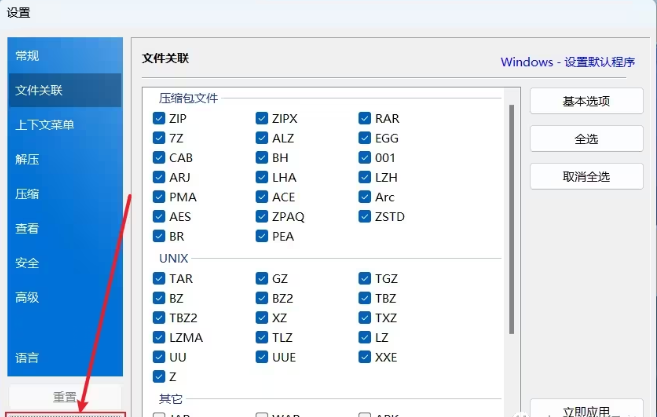Open the 上下文菜单 settings page
The image size is (657, 417).
coord(65,125)
